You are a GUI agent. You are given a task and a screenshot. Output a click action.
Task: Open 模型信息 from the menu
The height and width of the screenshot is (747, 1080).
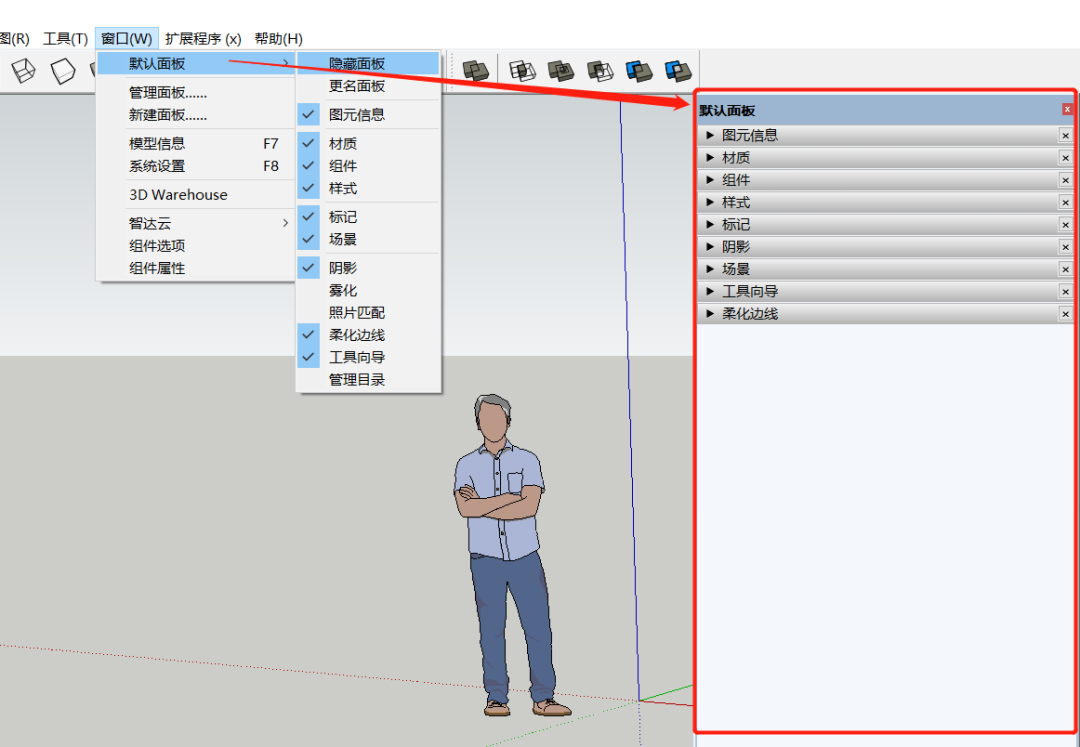point(196,144)
